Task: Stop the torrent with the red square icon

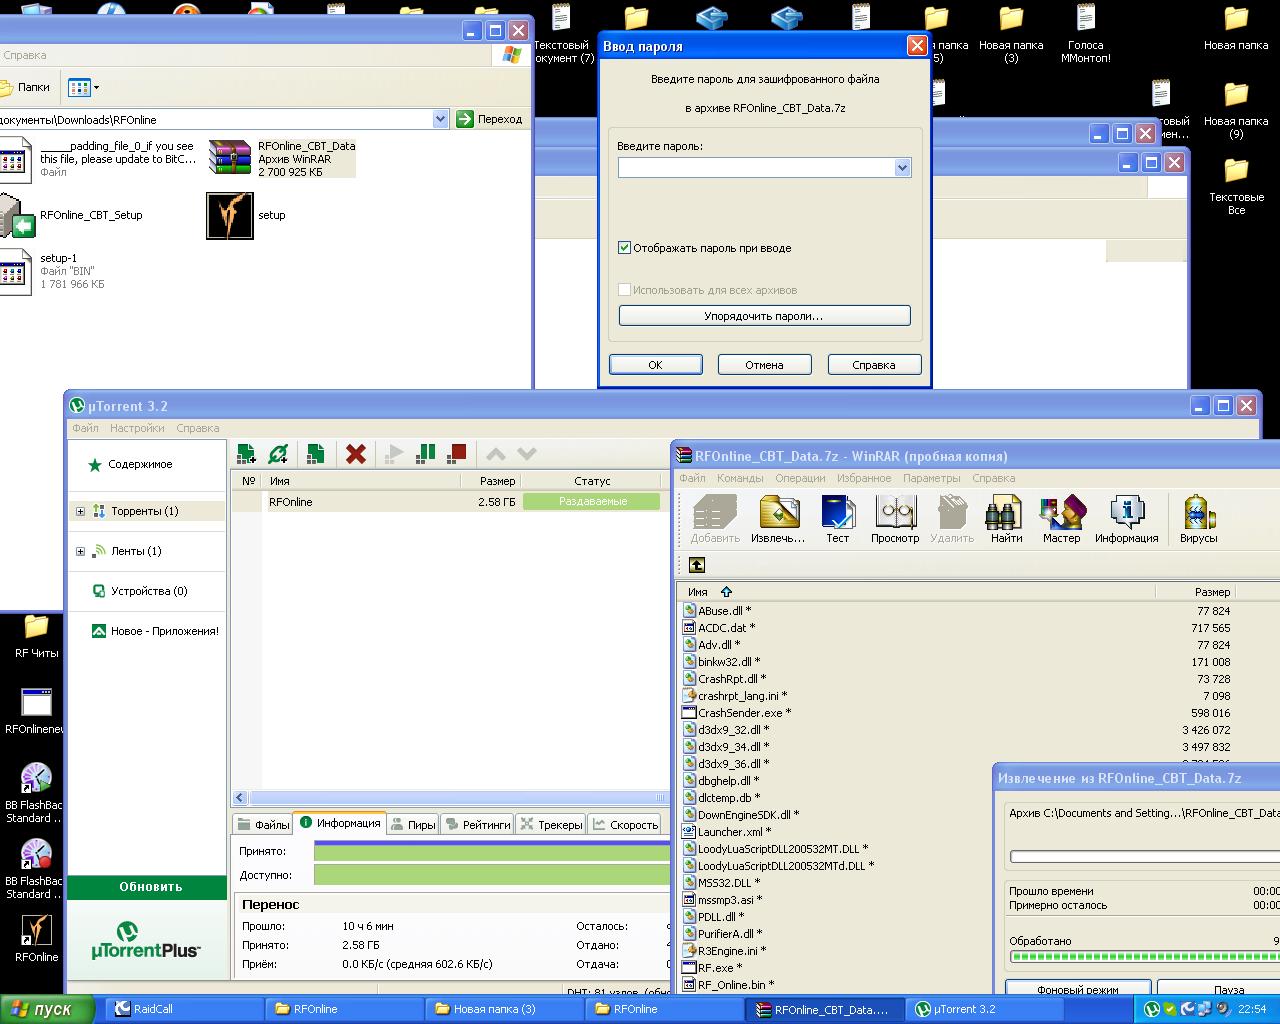Action: coord(457,454)
